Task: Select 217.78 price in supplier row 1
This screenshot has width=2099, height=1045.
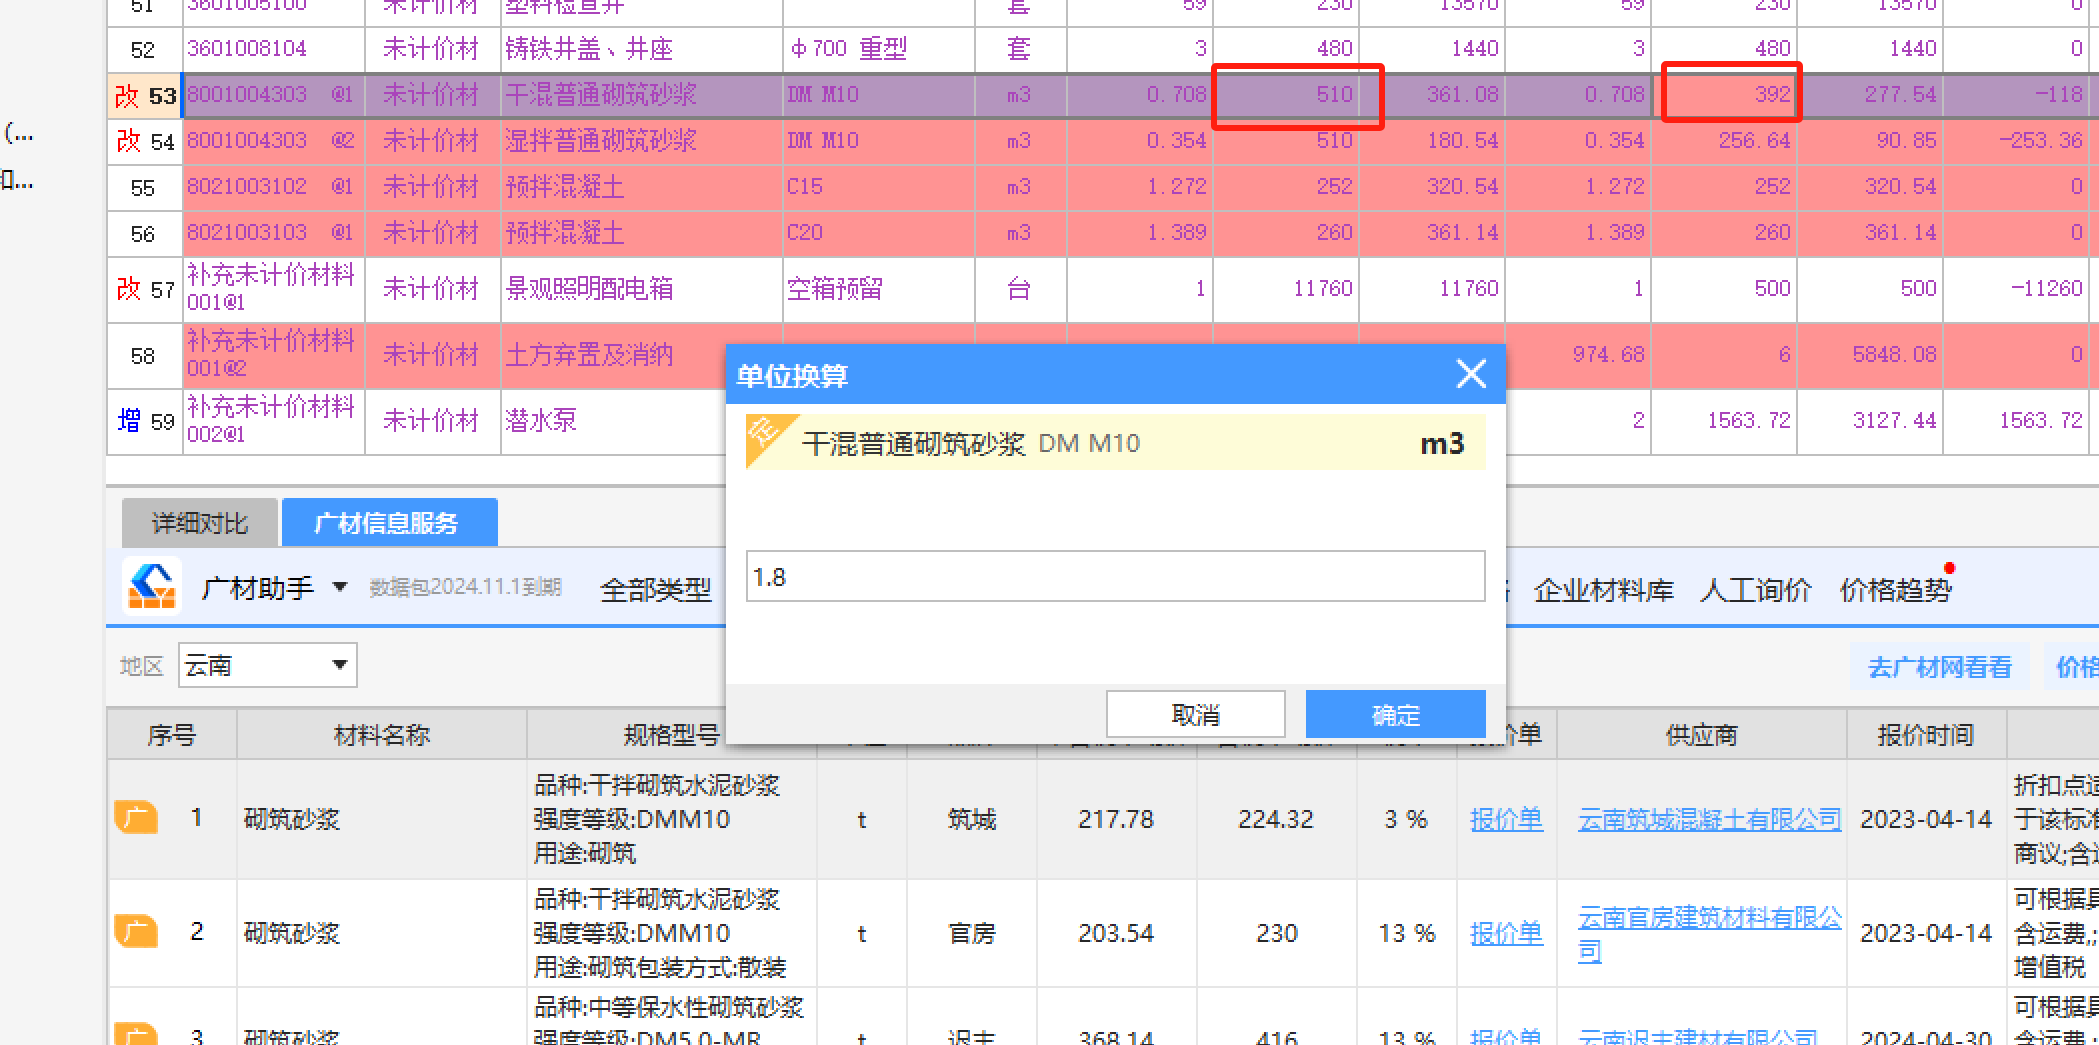Action: tap(1116, 819)
